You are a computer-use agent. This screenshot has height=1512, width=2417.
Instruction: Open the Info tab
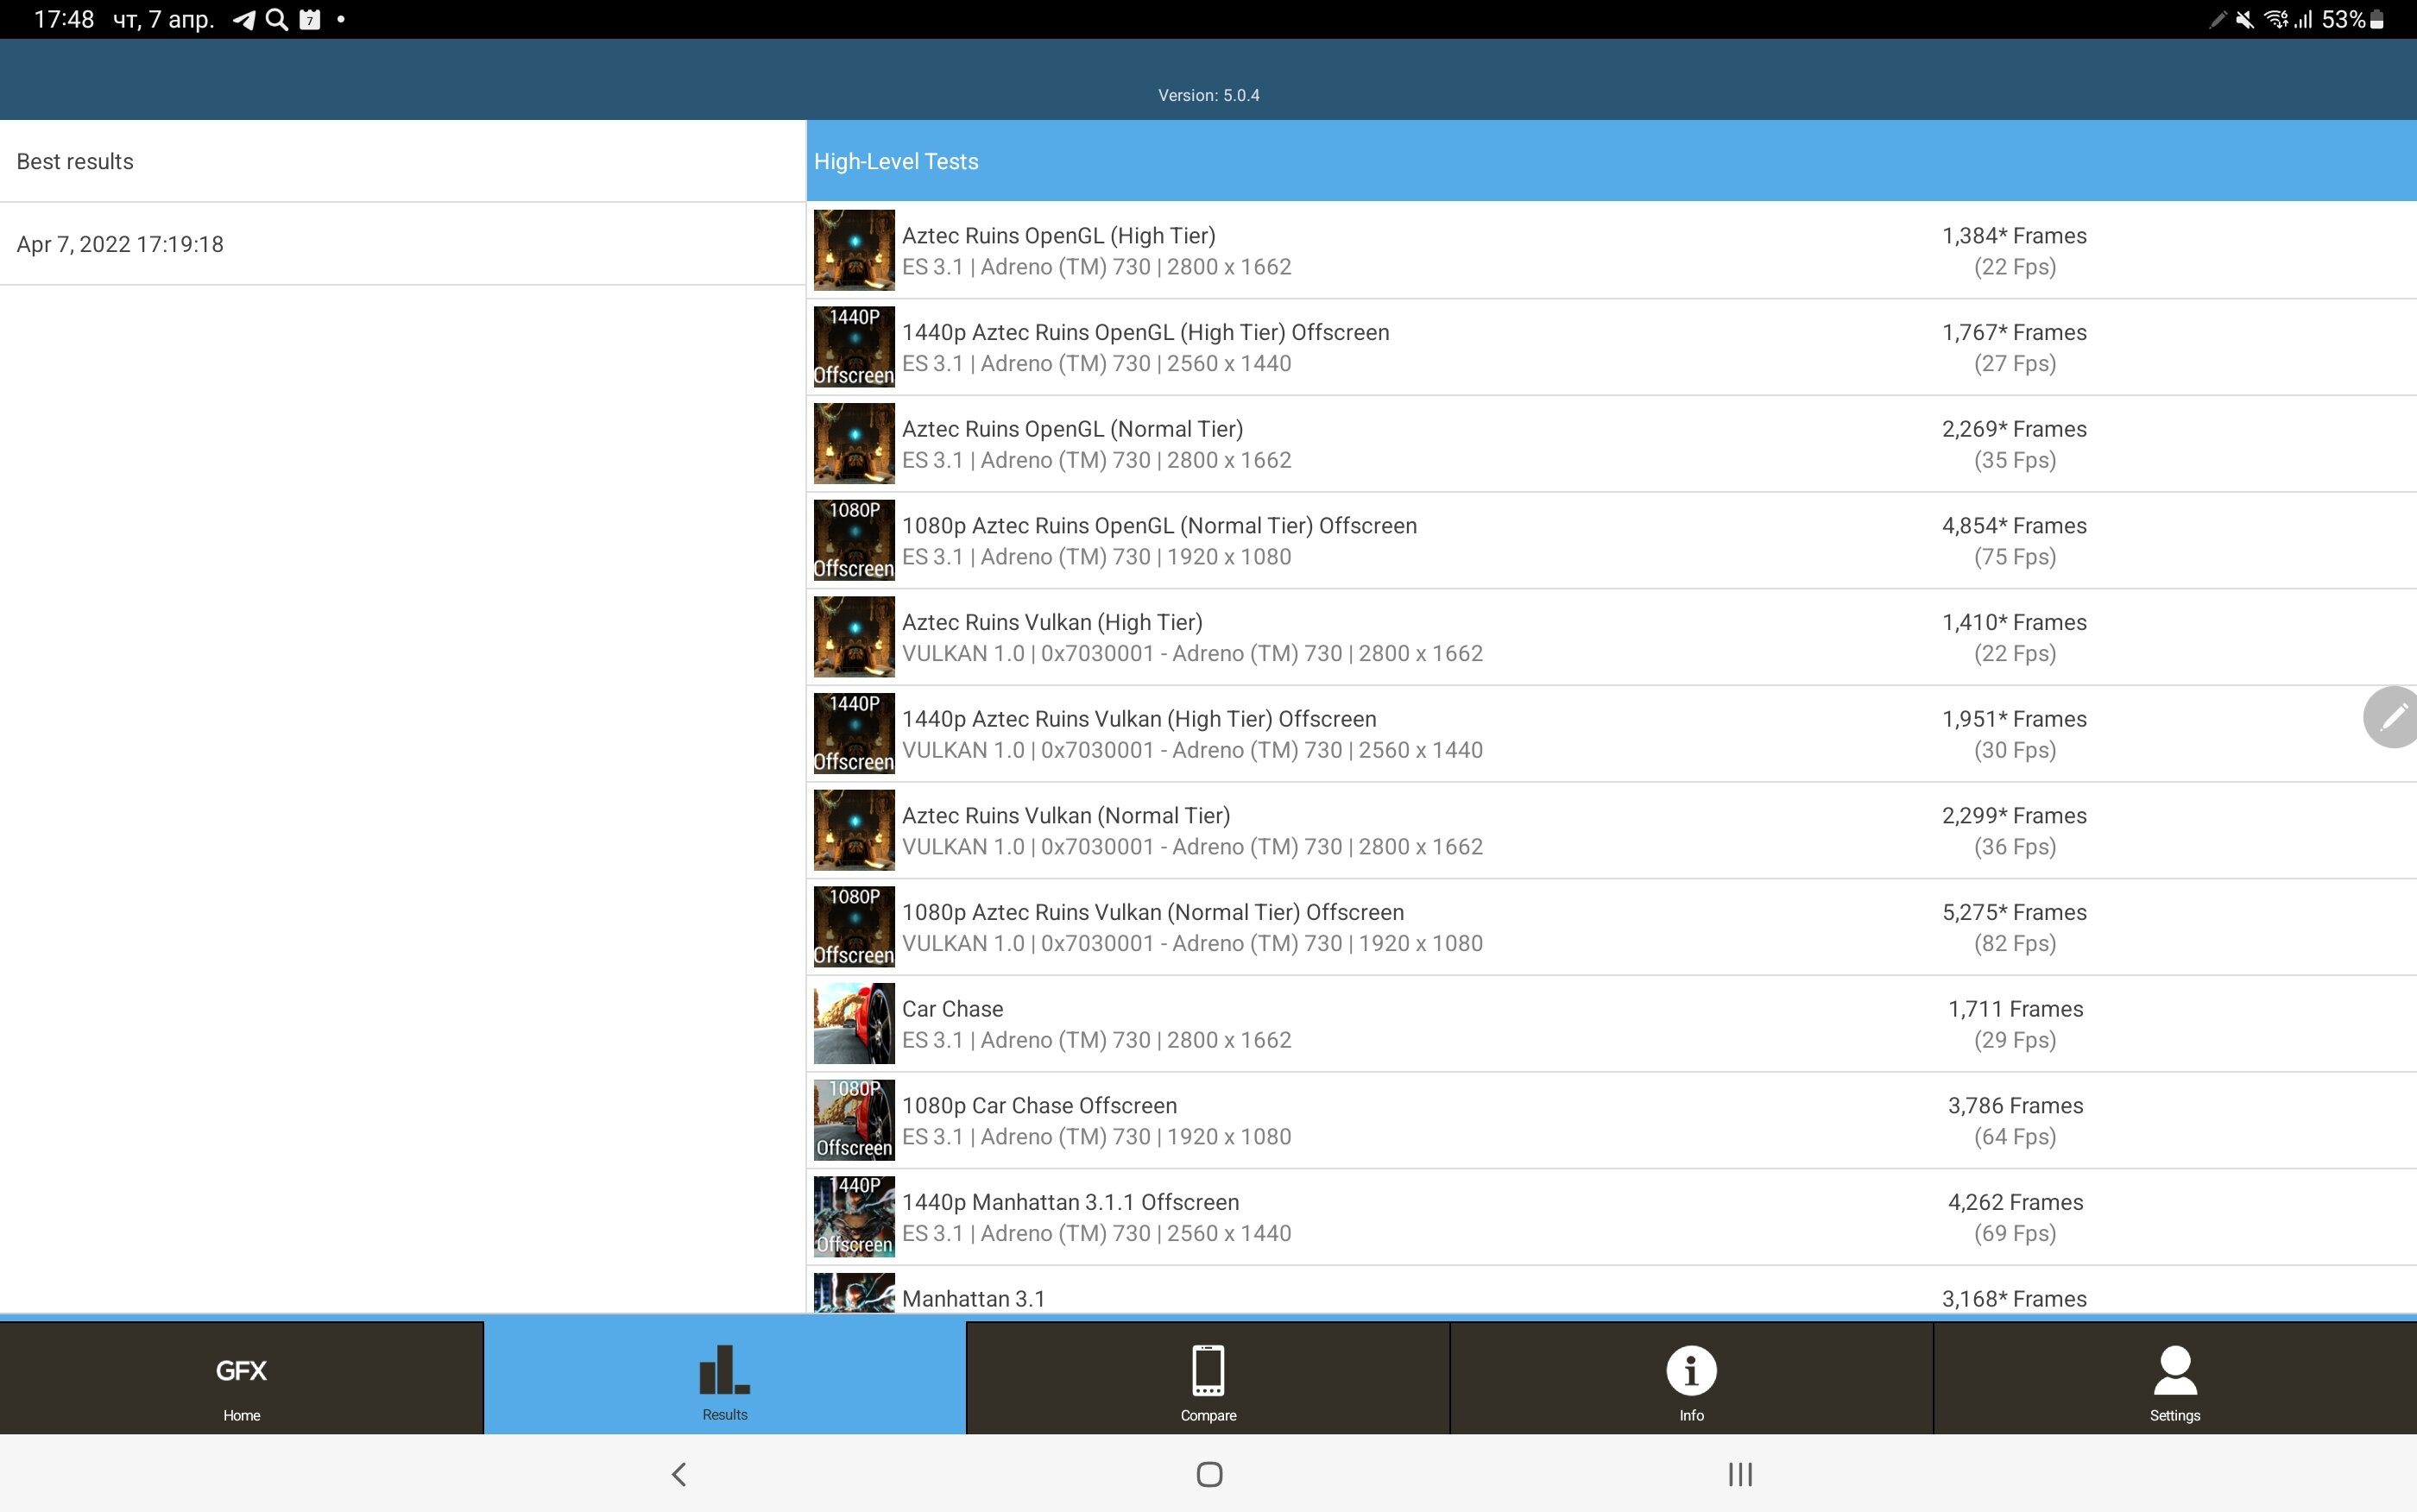1691,1379
